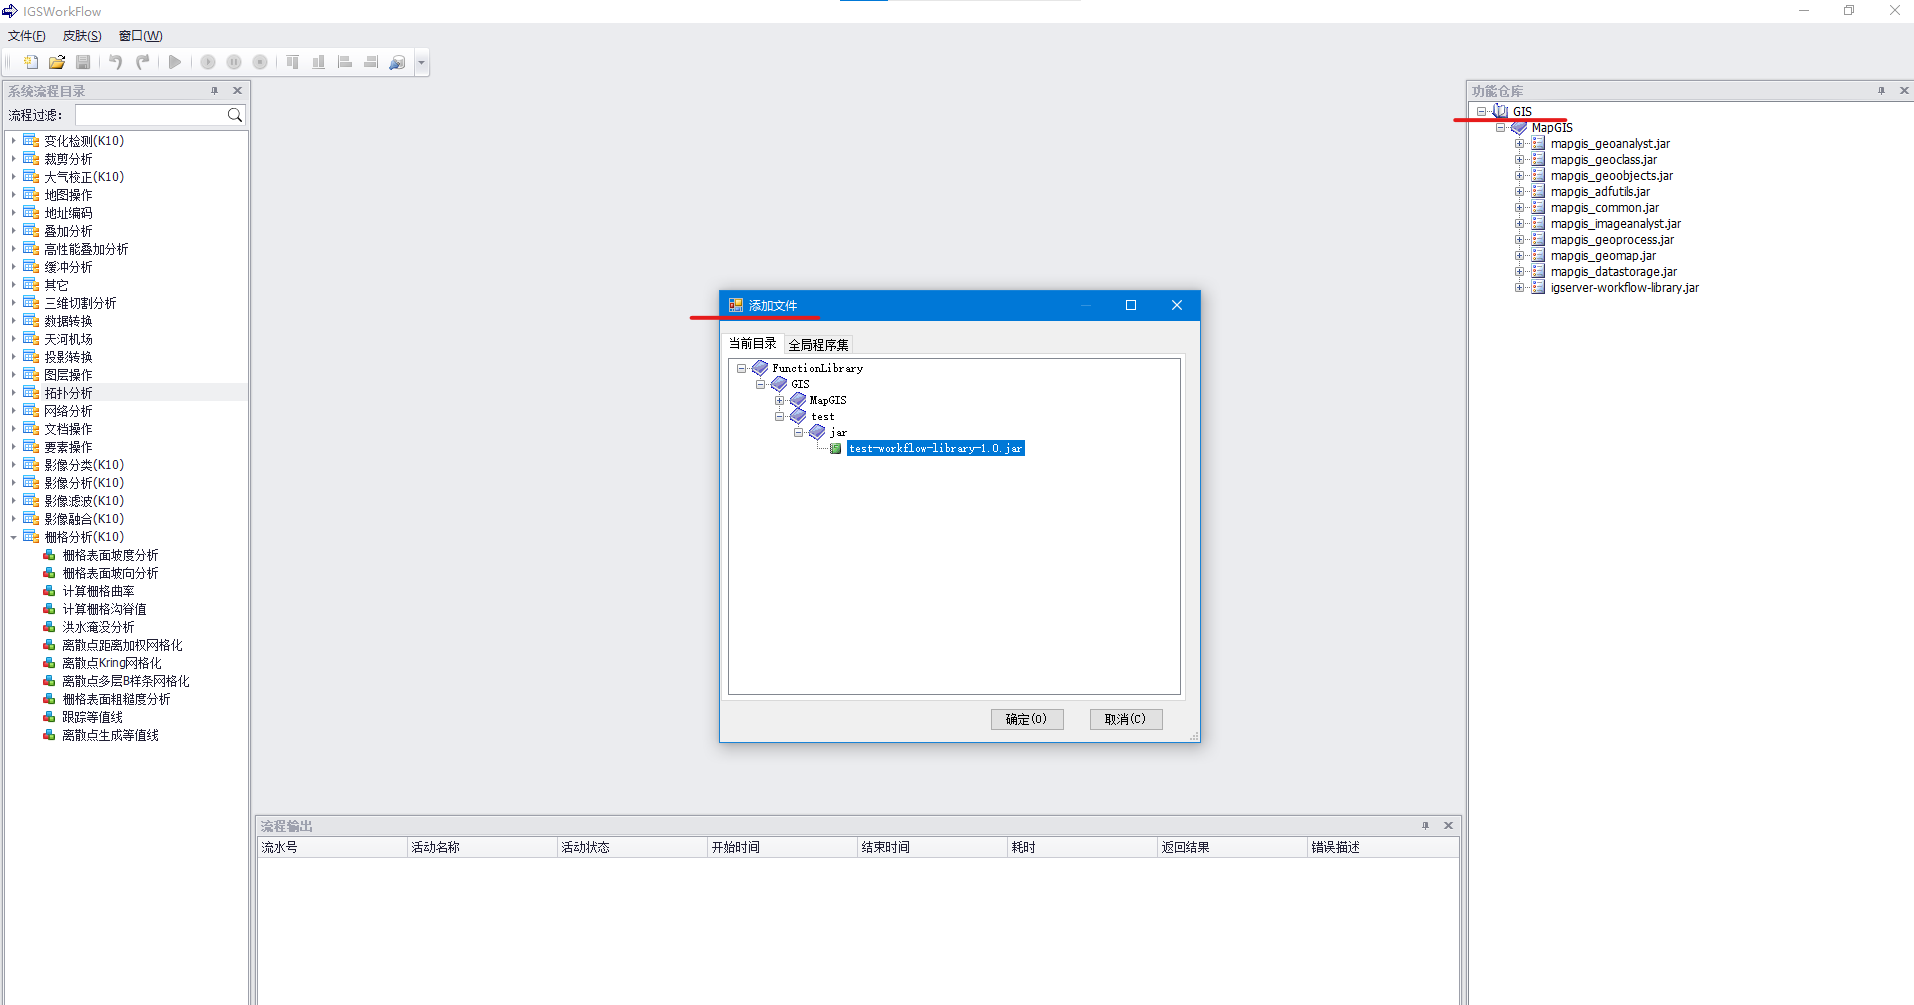Click the 流程过滤 input field

click(150, 115)
